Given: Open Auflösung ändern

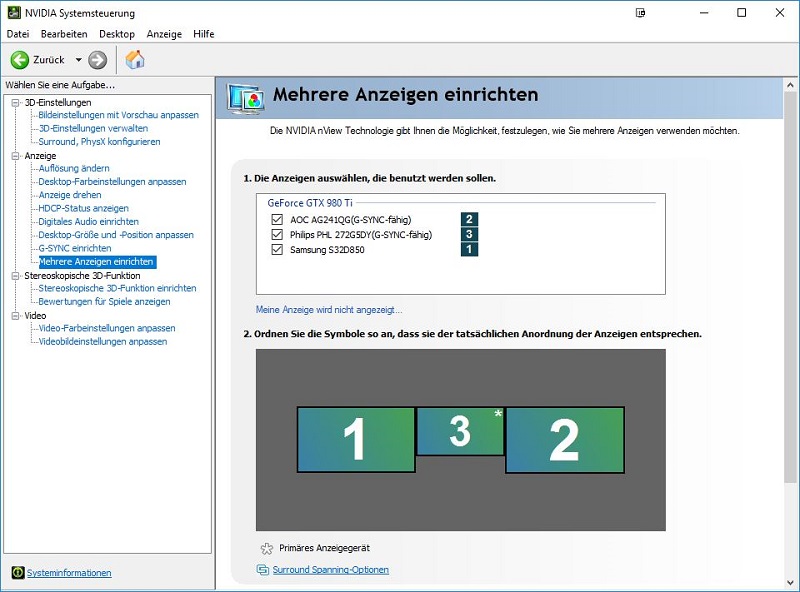Looking at the screenshot, I should click(74, 168).
